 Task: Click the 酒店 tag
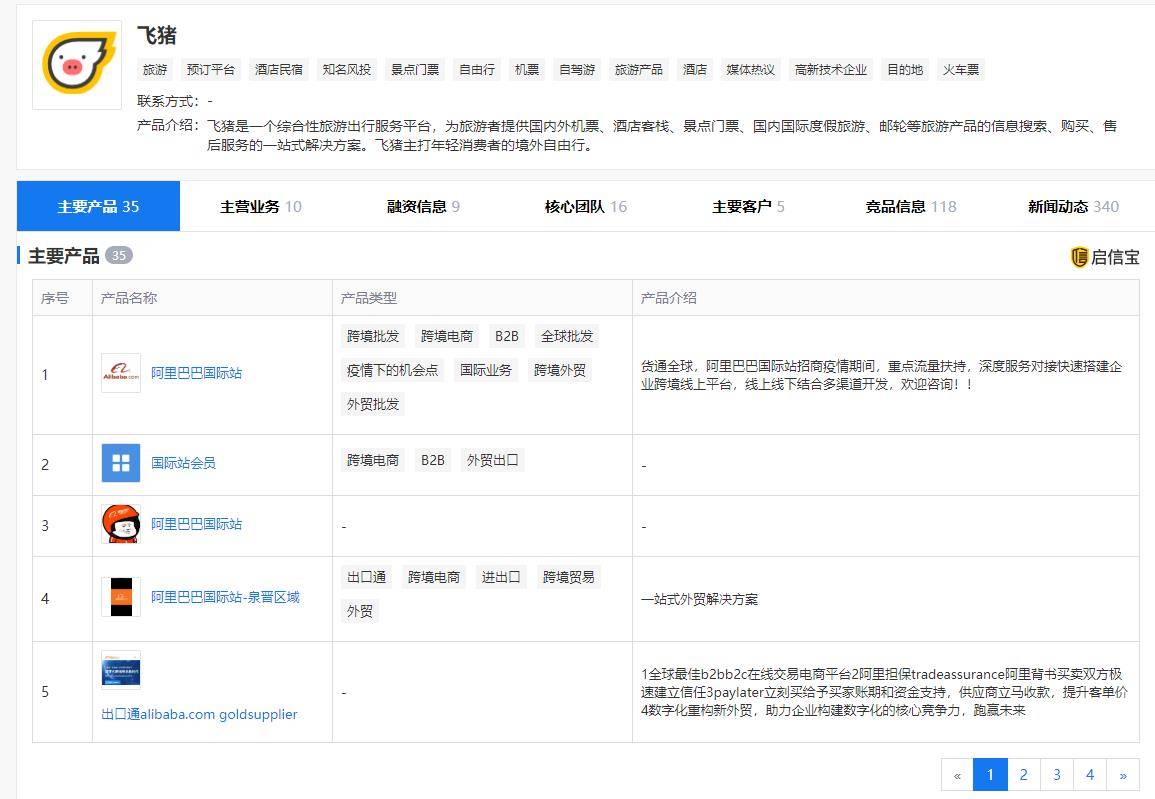[695, 70]
